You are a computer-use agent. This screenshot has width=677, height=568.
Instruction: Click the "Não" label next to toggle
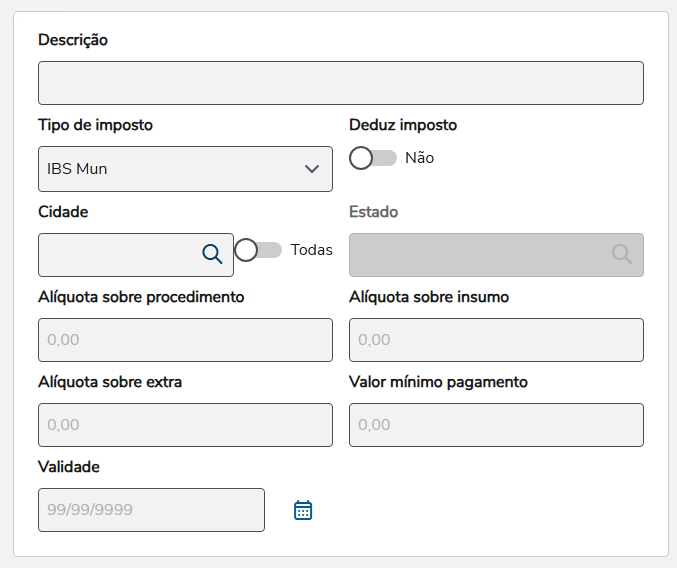pyautogui.click(x=419, y=158)
